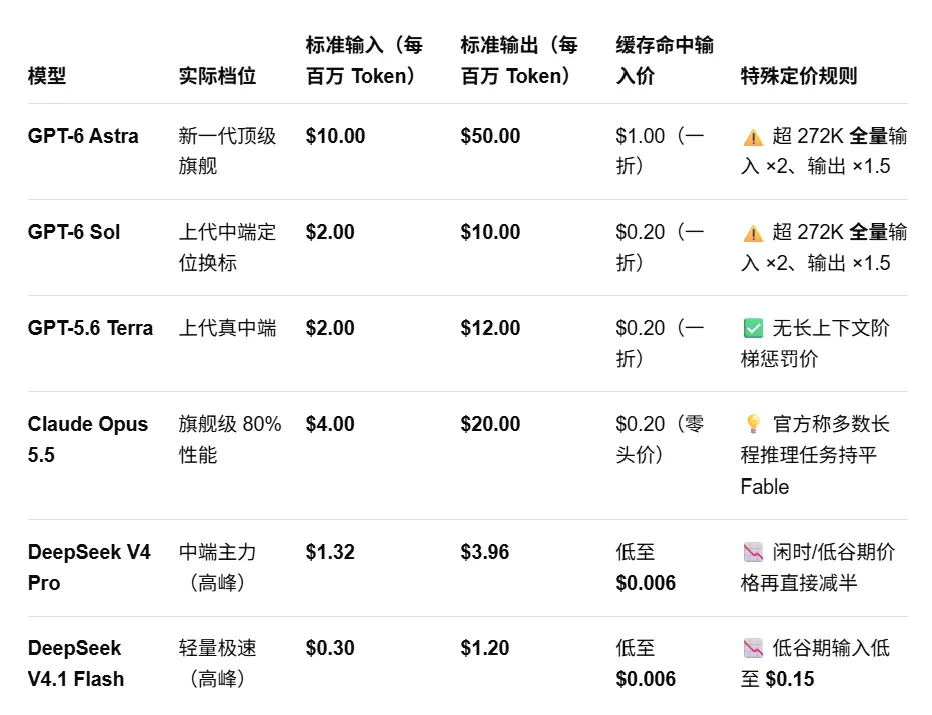Viewport: 932px width, 715px height.
Task: Click downtrend chart icon in DeepSeek V4.1 Flash row
Action: pyautogui.click(x=753, y=648)
